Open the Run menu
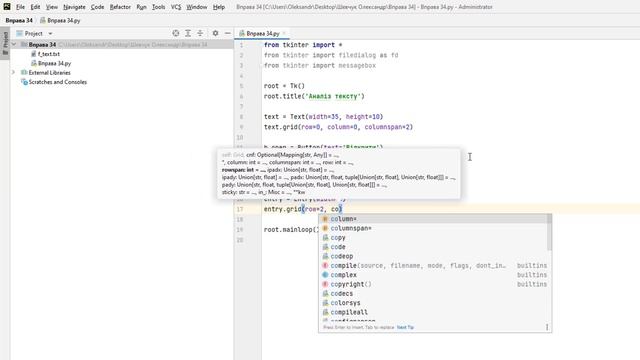Screen dimensions: 640x360 [141, 7]
